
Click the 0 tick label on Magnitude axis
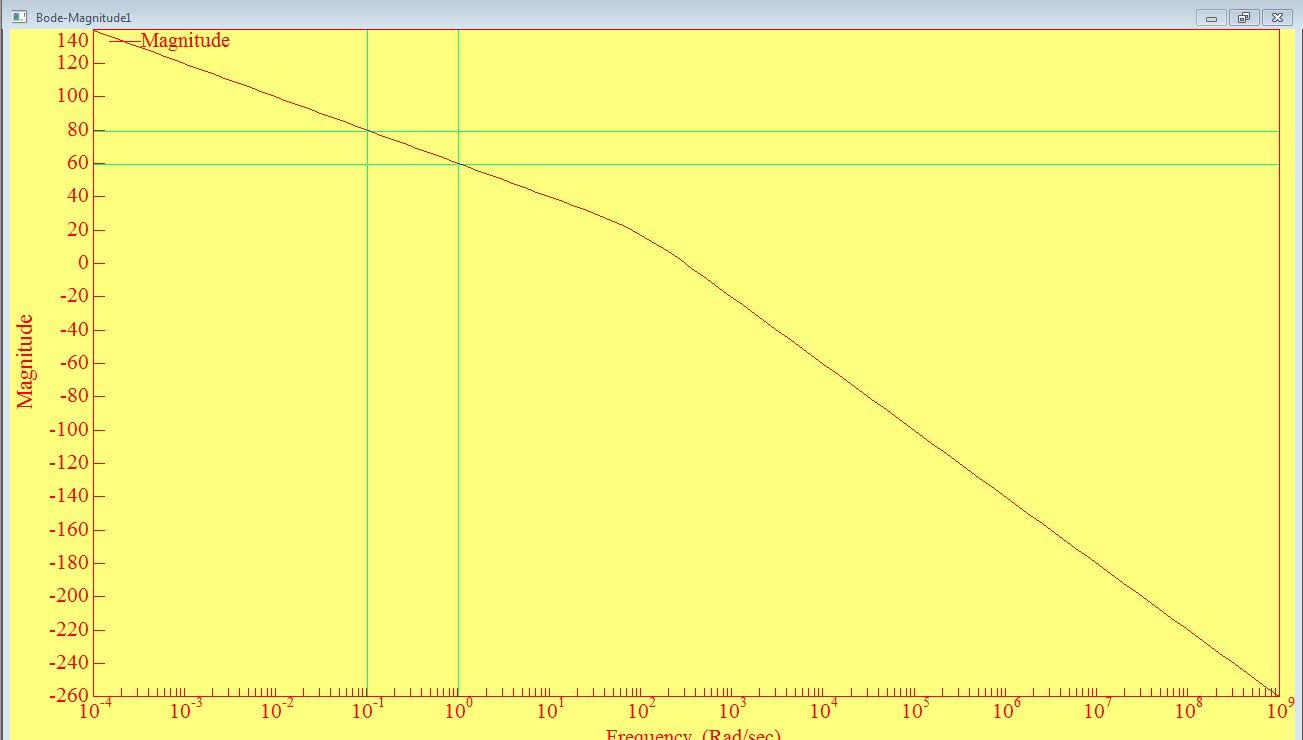coord(84,263)
